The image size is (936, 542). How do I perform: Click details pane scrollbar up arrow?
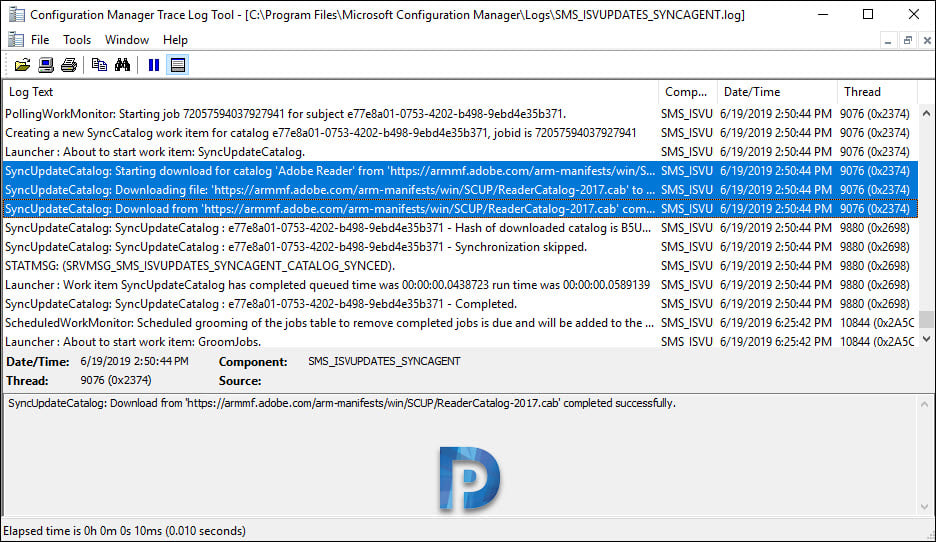[x=925, y=404]
